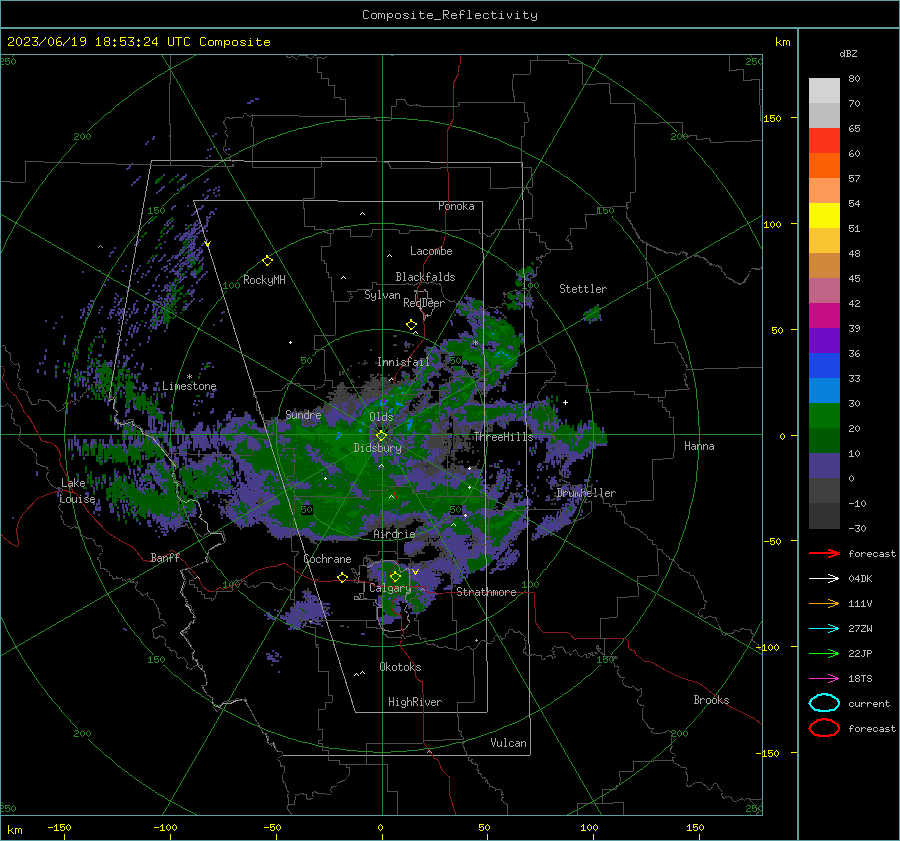This screenshot has height=841, width=900.
Task: Click the Airdrie city label
Action: 394,534
